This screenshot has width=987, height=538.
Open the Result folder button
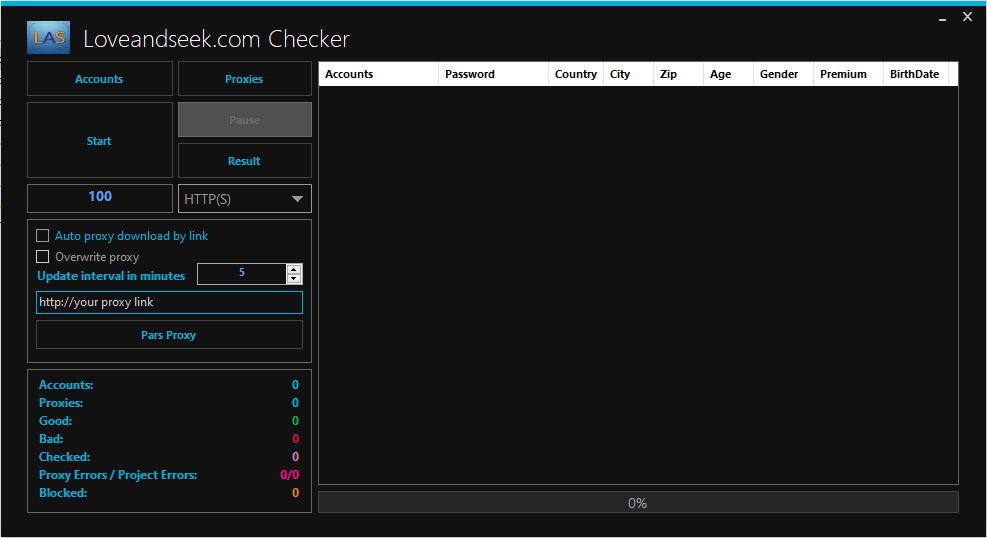point(244,160)
